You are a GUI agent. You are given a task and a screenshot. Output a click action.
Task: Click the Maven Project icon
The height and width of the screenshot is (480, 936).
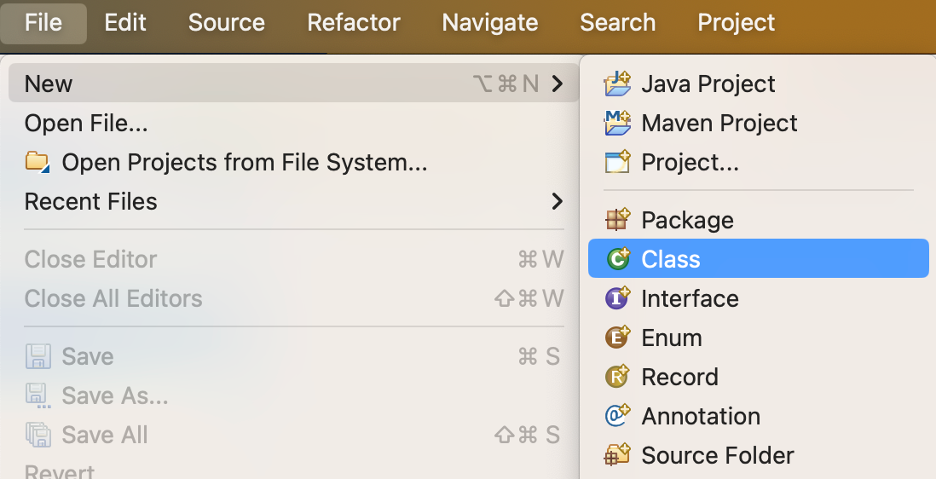[618, 123]
